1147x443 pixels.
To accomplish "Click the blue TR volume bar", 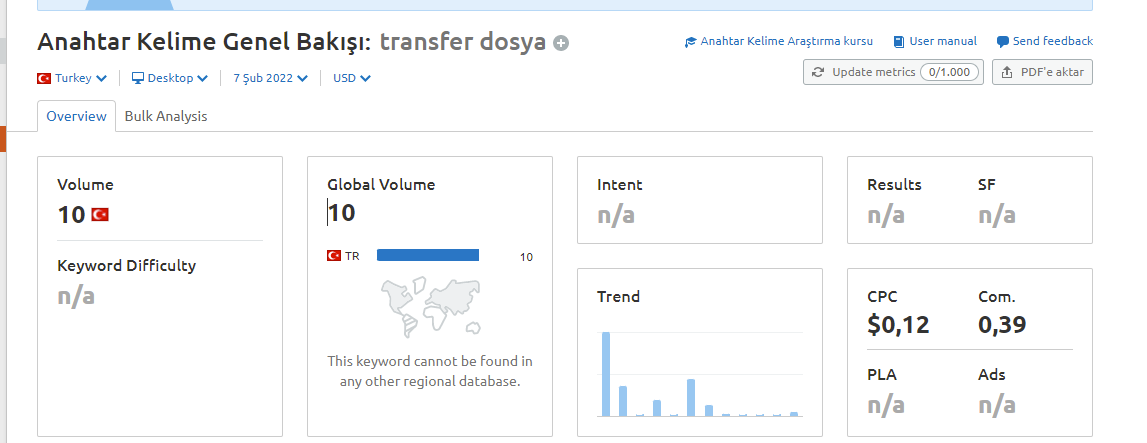I will click(428, 255).
